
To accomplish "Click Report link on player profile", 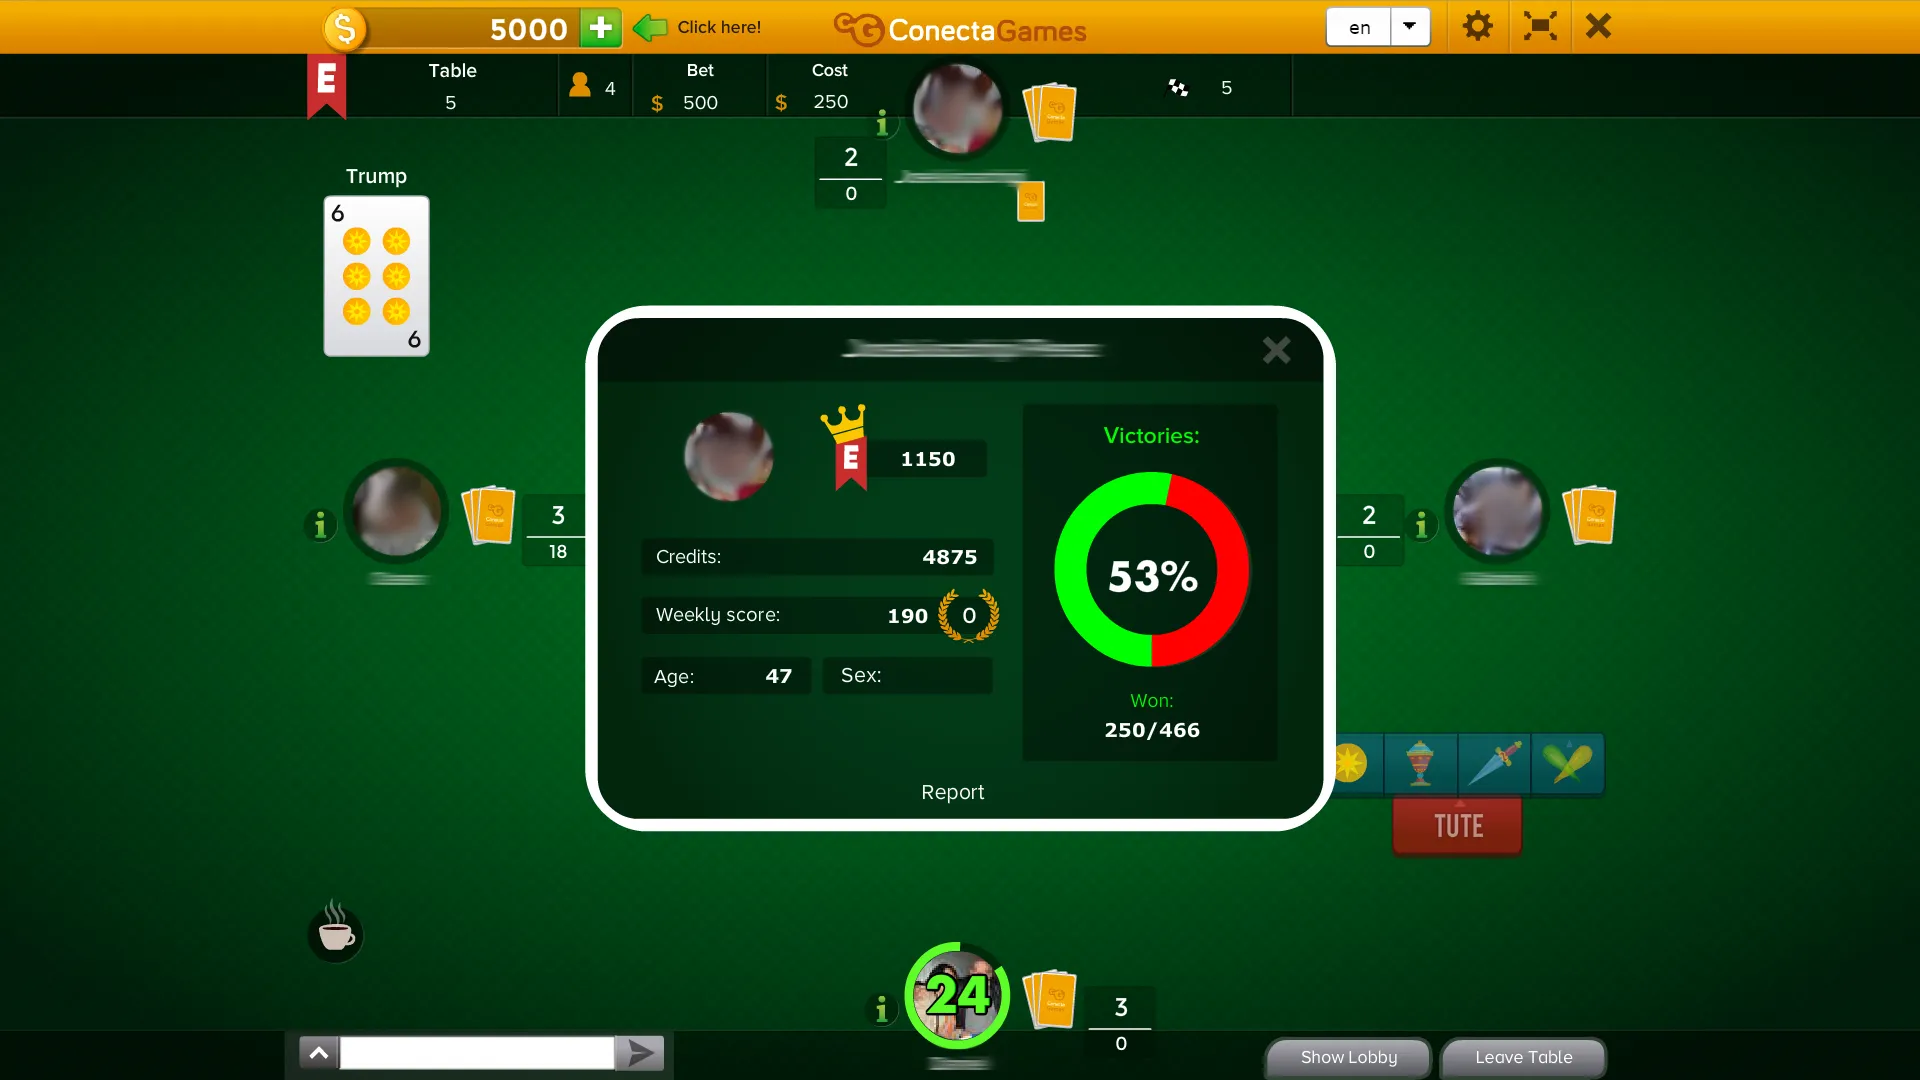I will tap(953, 793).
